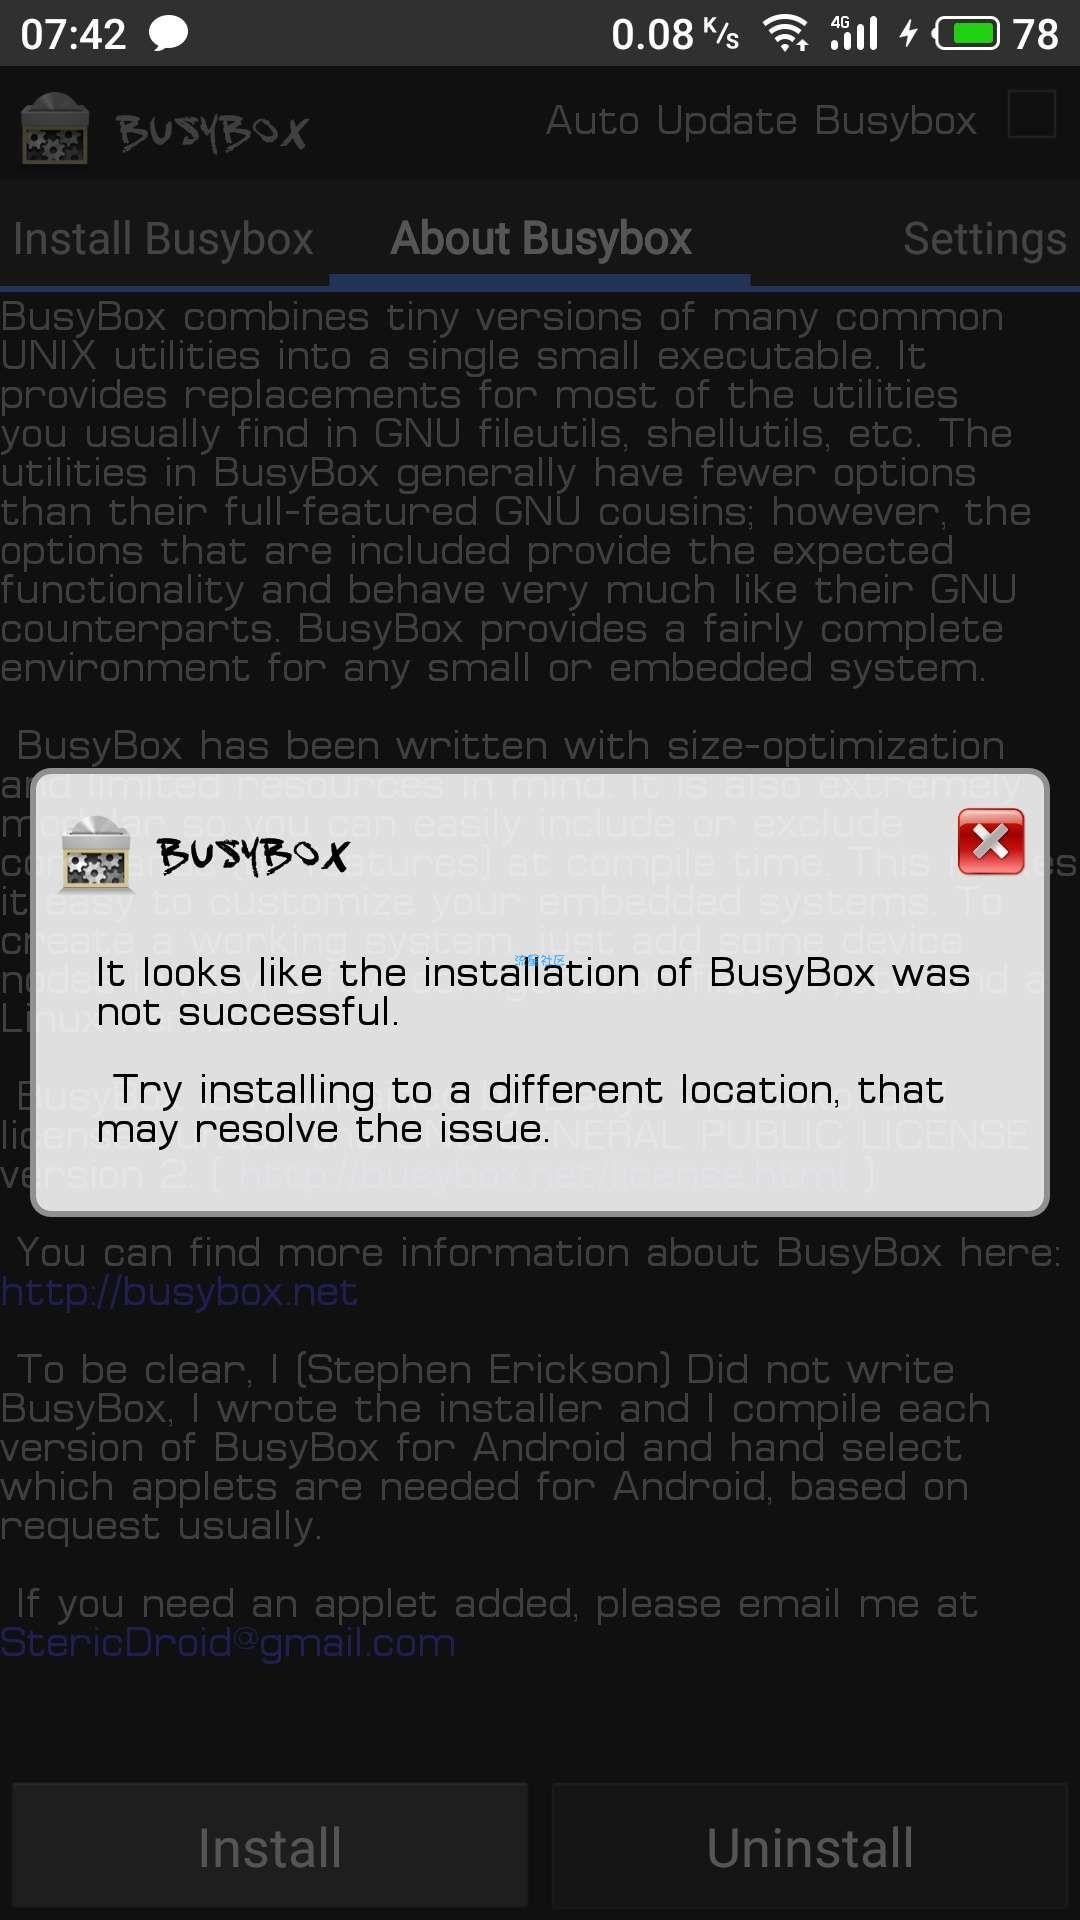
Task: Tap the Wi-Fi status icon
Action: [x=786, y=34]
